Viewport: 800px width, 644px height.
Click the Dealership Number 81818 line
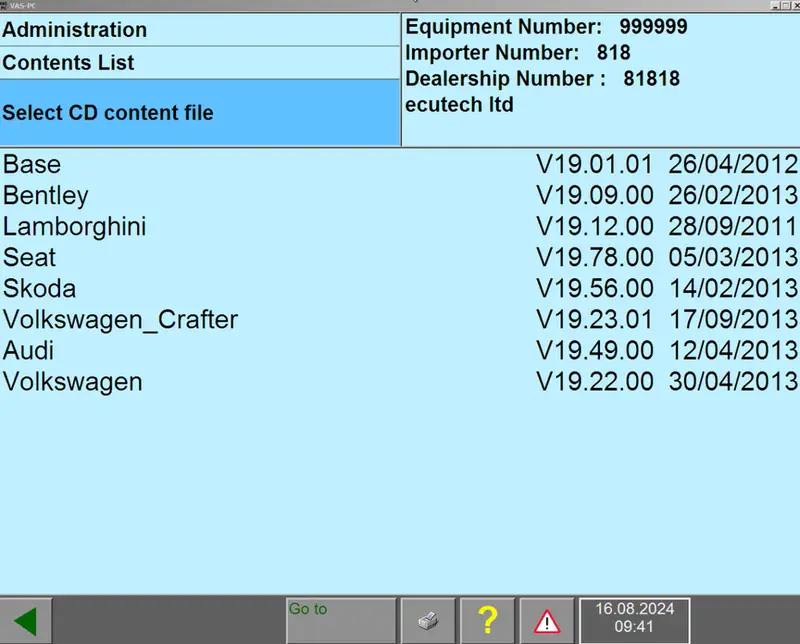543,79
